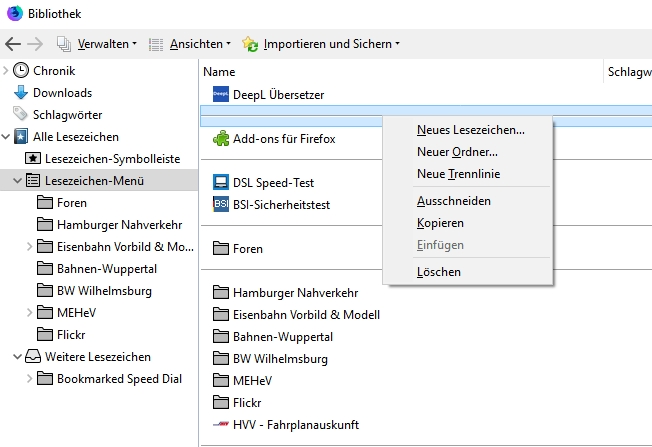This screenshot has width=652, height=447.
Task: Click the Name column header
Action: 219,72
